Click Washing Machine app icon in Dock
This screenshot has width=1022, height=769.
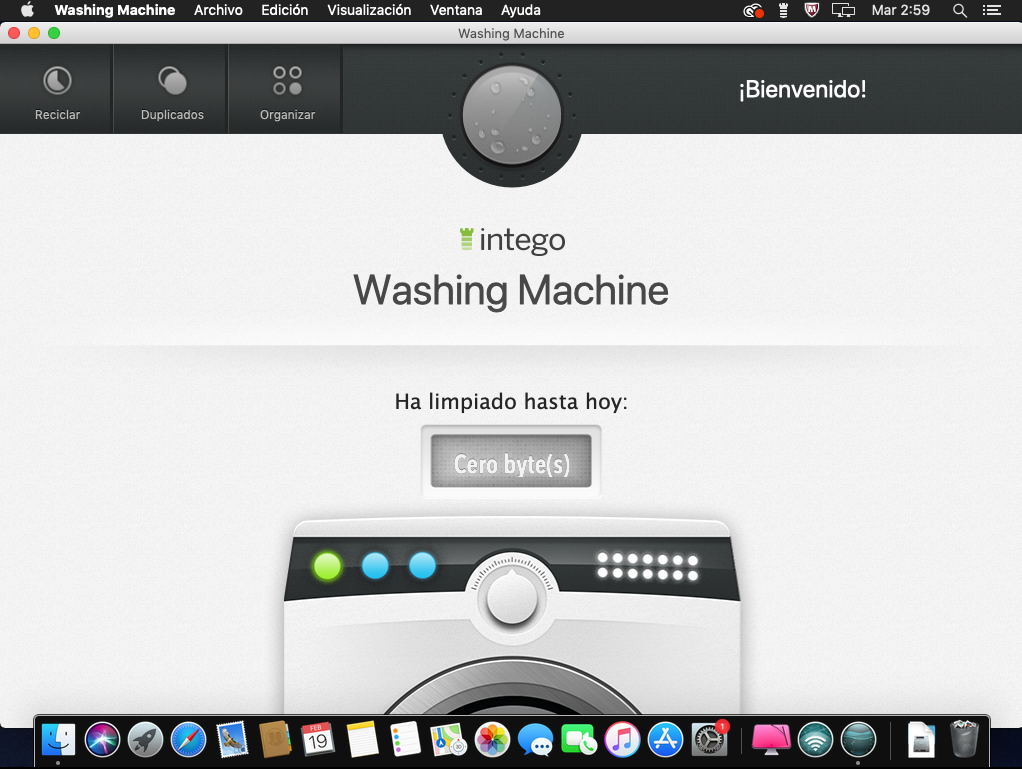858,740
